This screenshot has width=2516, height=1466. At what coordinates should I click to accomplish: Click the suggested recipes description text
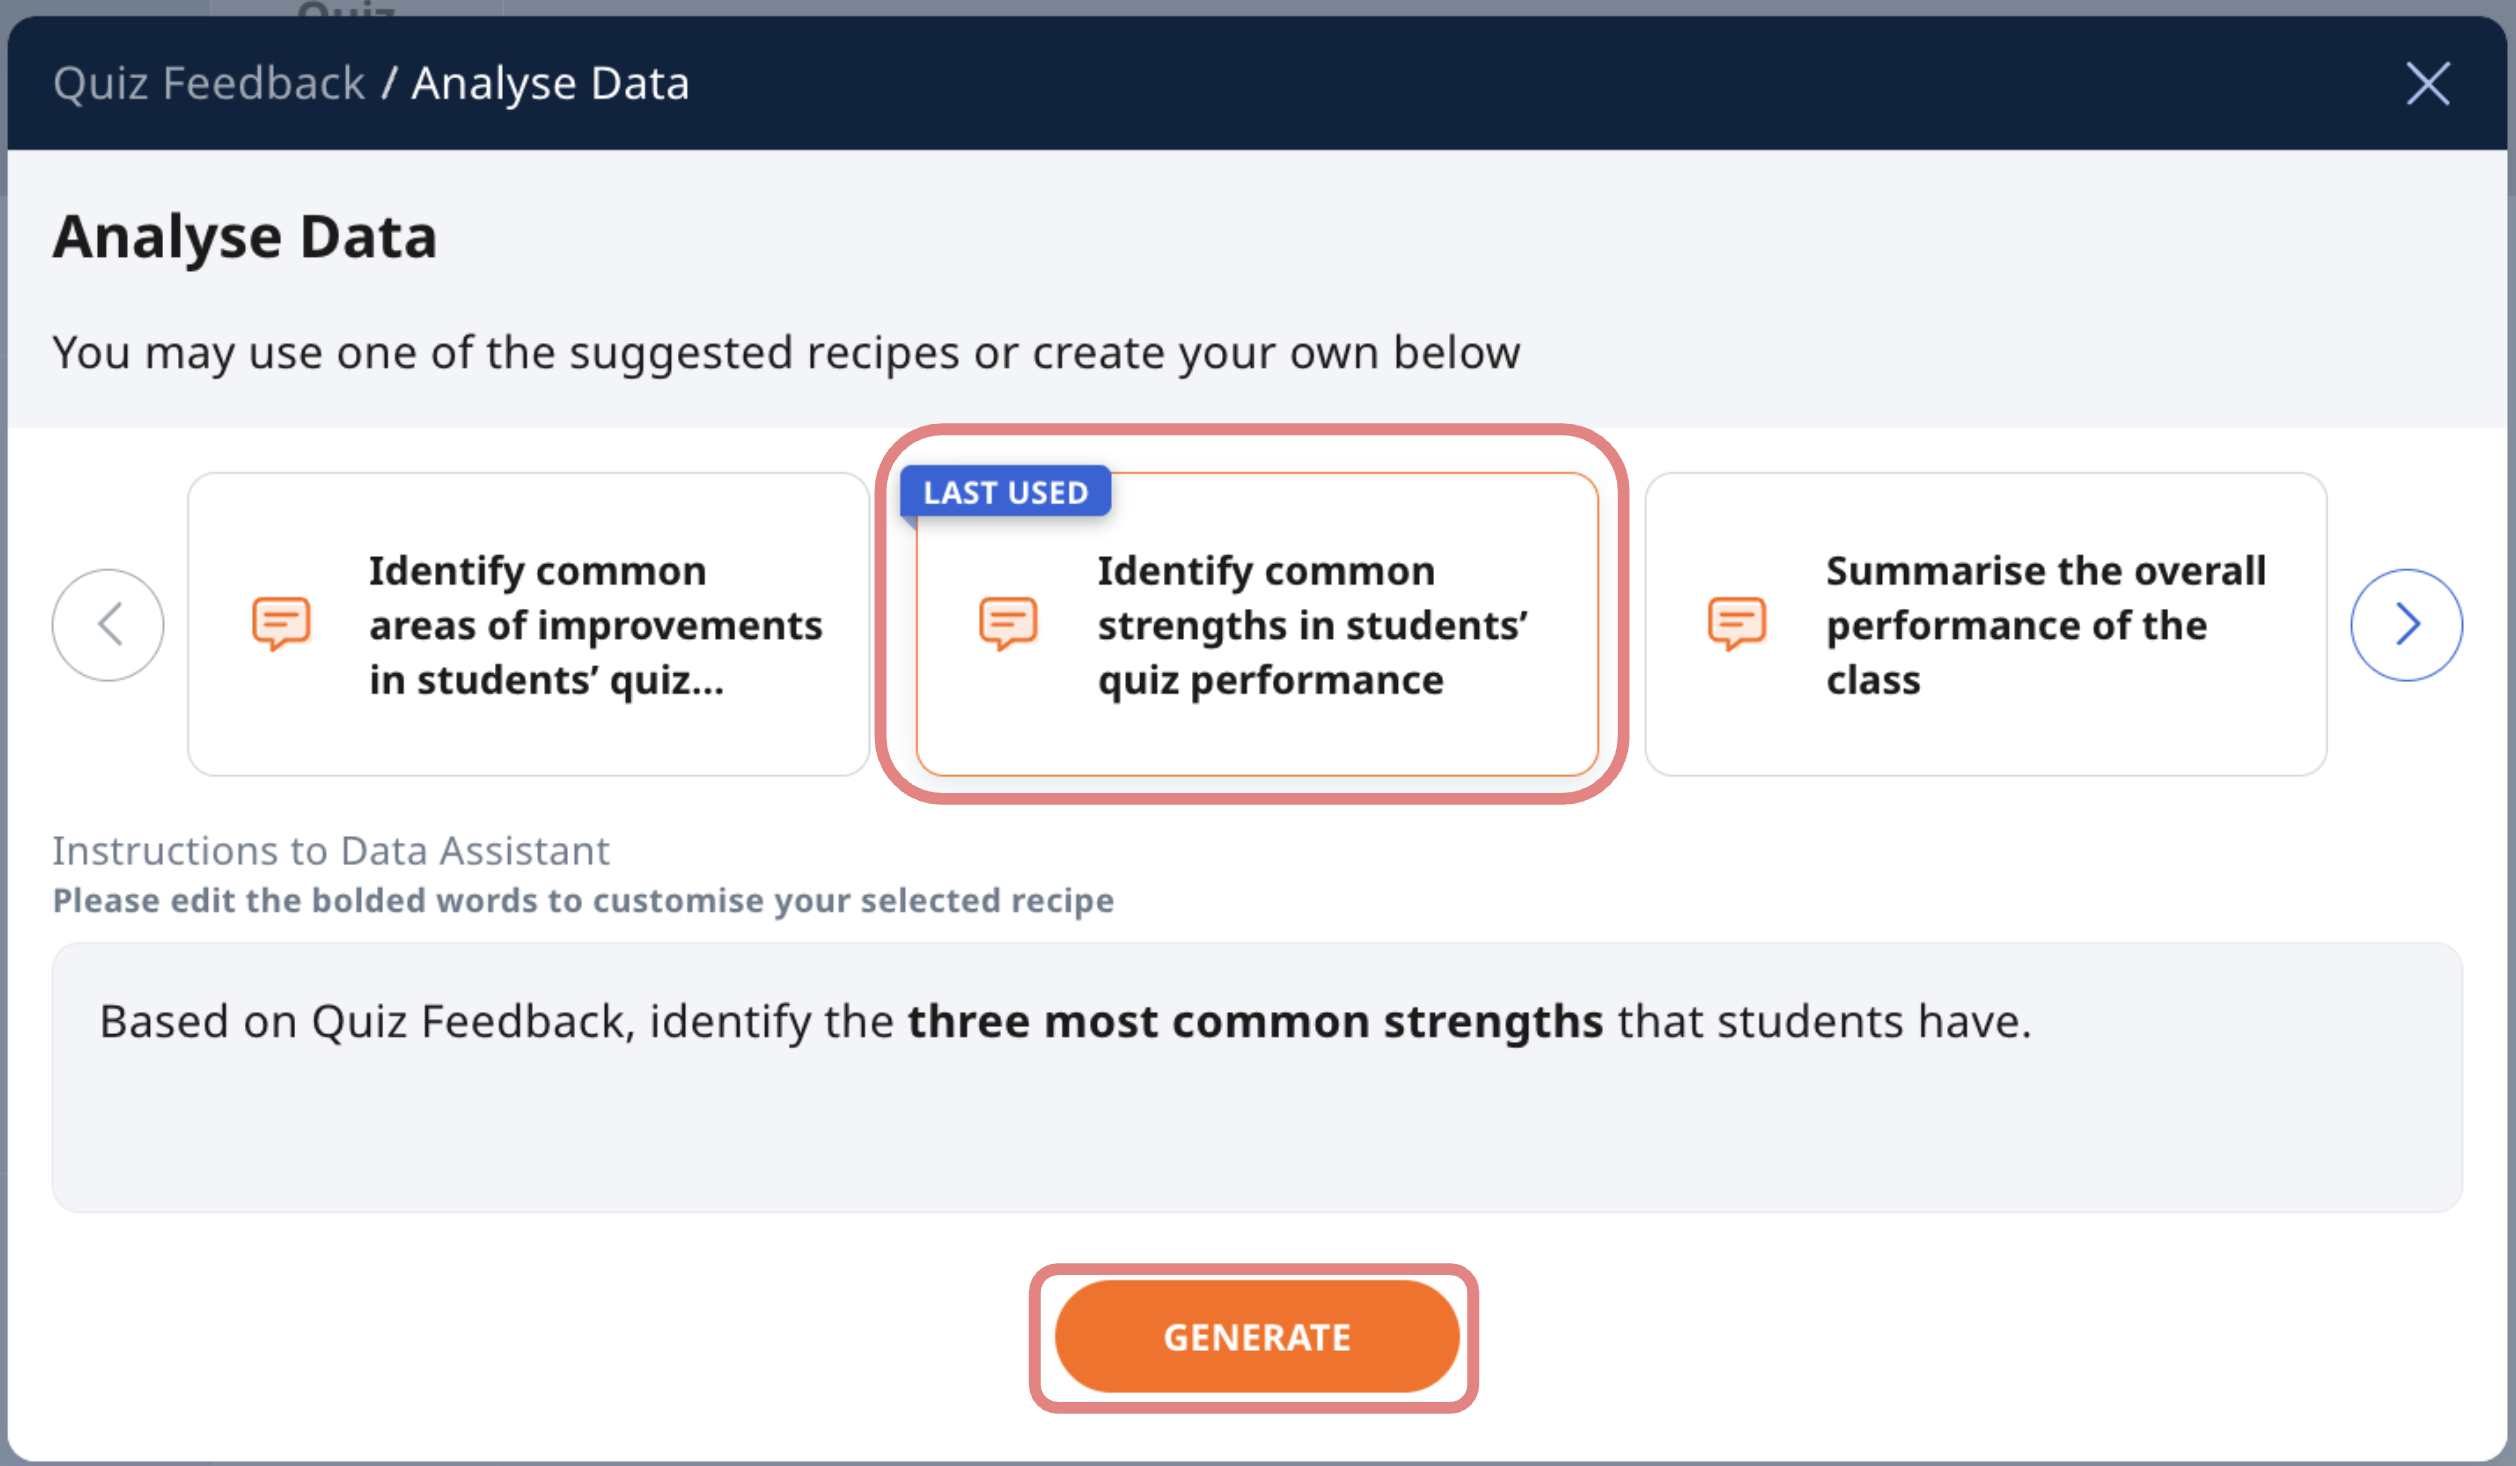point(786,352)
